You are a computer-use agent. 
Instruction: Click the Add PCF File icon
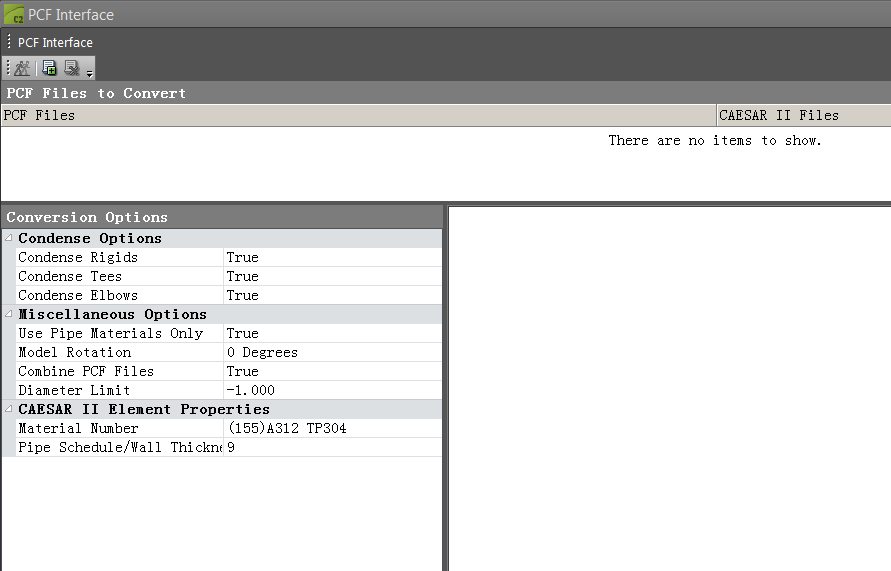click(49, 68)
